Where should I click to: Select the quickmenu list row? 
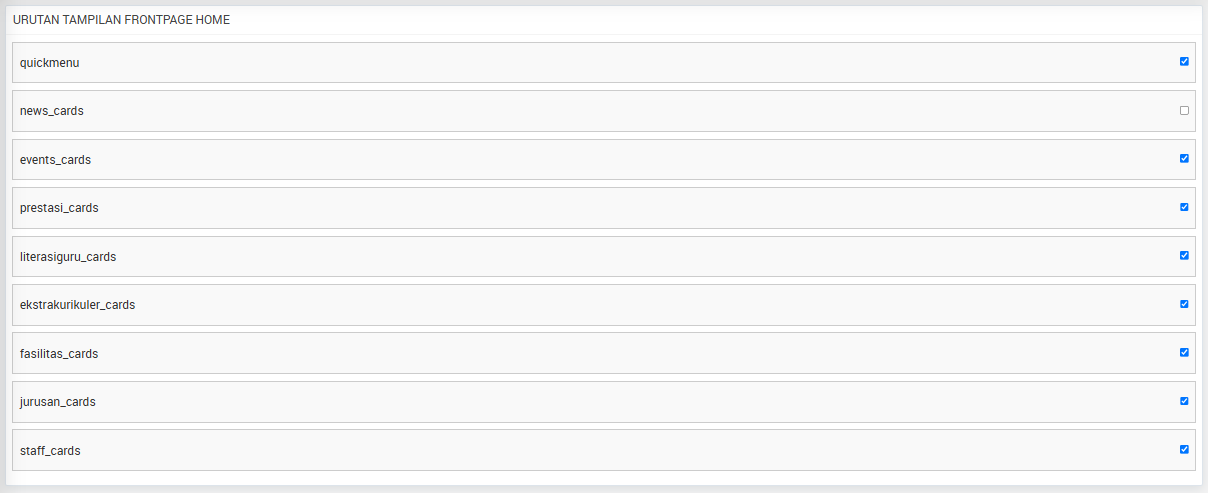pyautogui.click(x=604, y=62)
